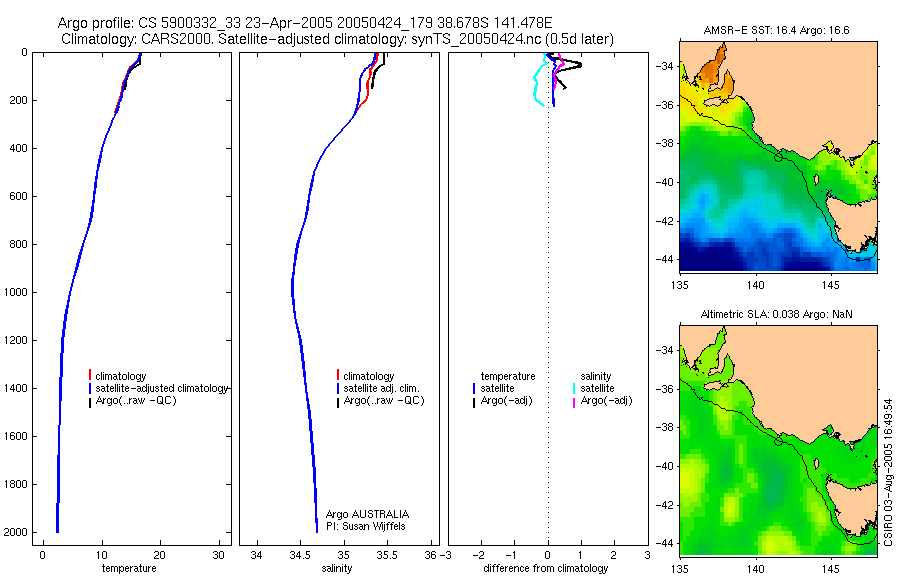Image resolution: width=900 pixels, height=580 pixels.
Task: Click the black Argo(..raw -QC) marker in salinity legend
Action: click(338, 401)
